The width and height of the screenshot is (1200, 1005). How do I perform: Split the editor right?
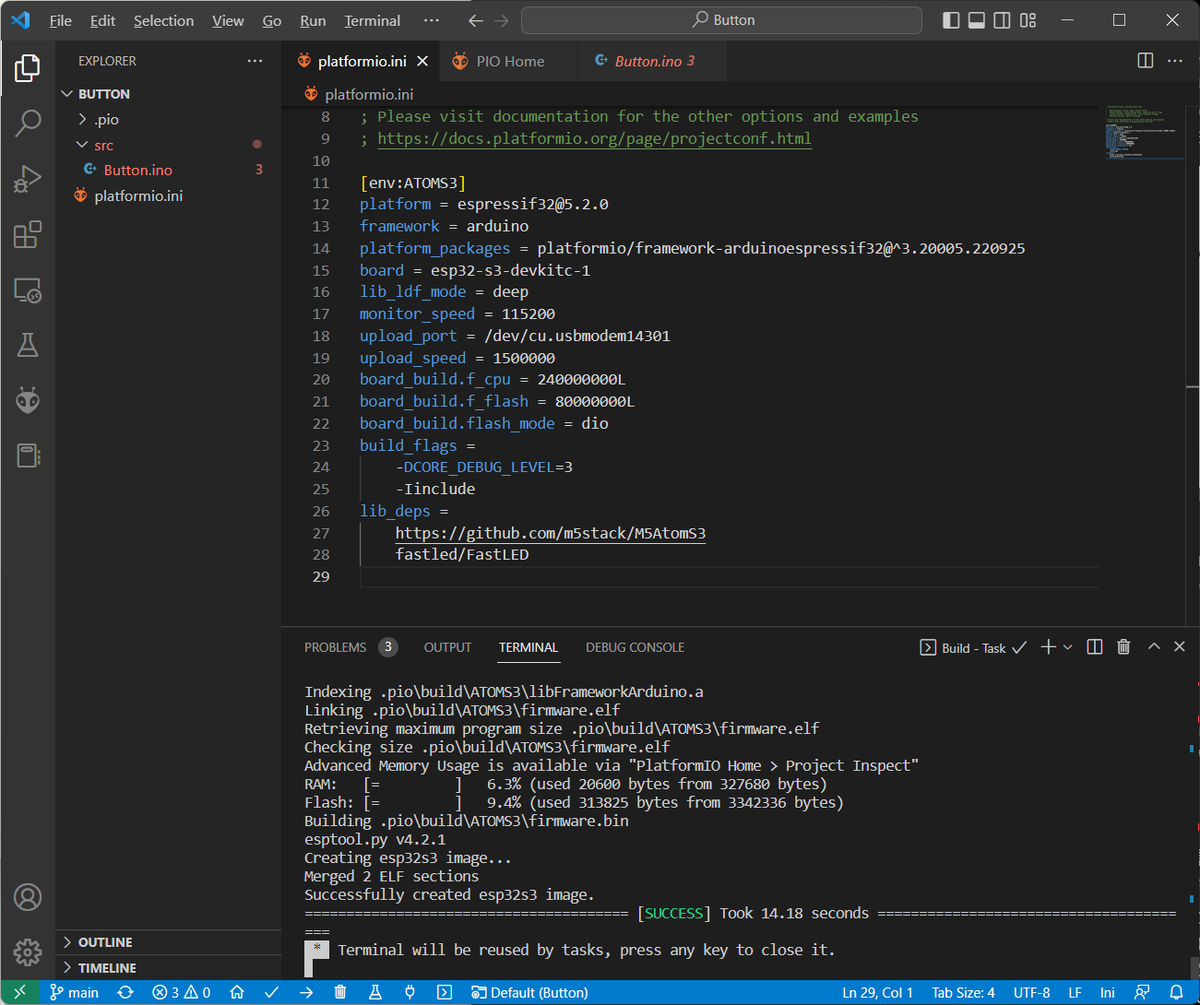click(1146, 61)
